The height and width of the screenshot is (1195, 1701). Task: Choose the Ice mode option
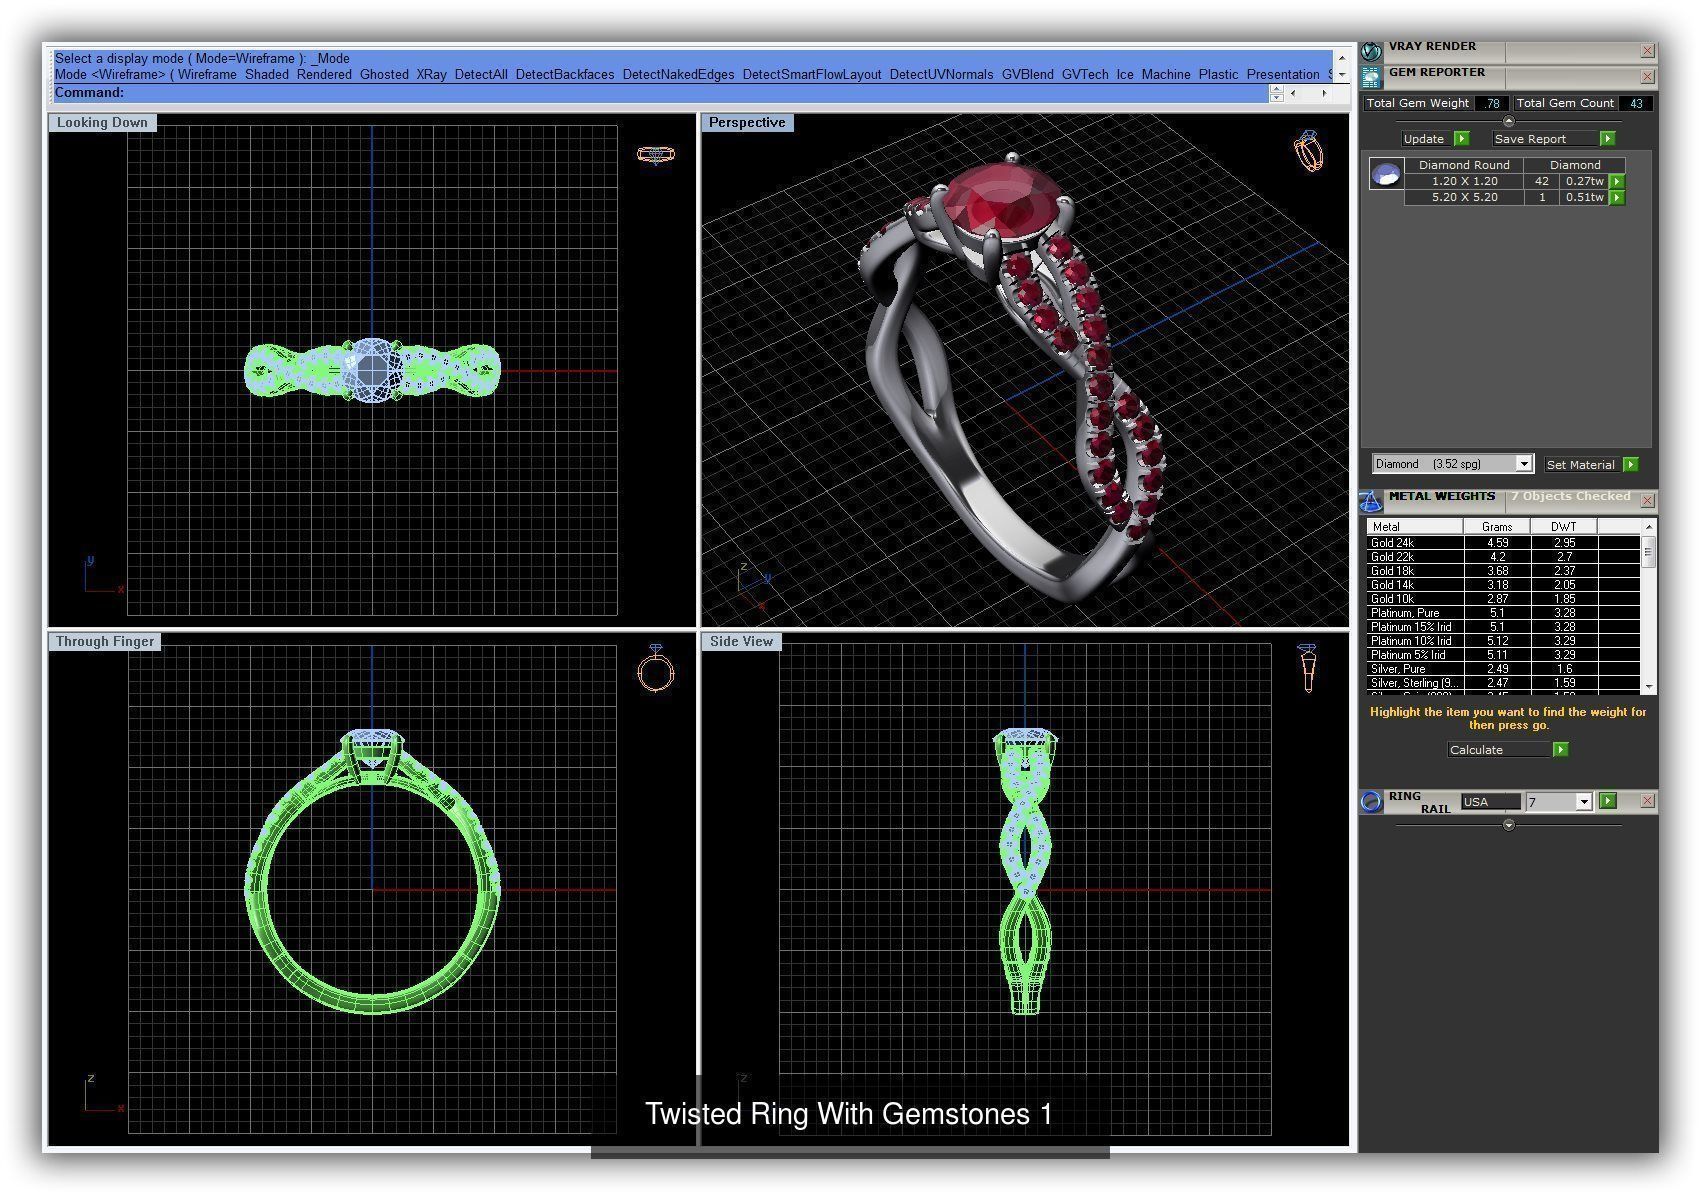pos(1125,74)
